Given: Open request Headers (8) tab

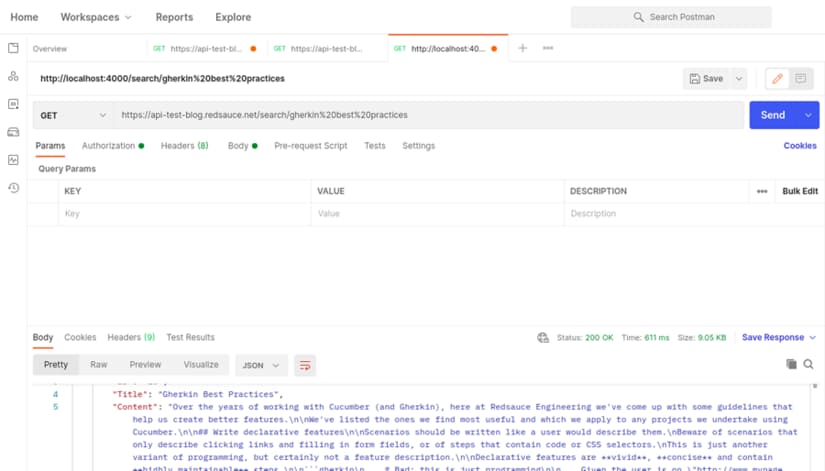Looking at the screenshot, I should pos(185,146).
